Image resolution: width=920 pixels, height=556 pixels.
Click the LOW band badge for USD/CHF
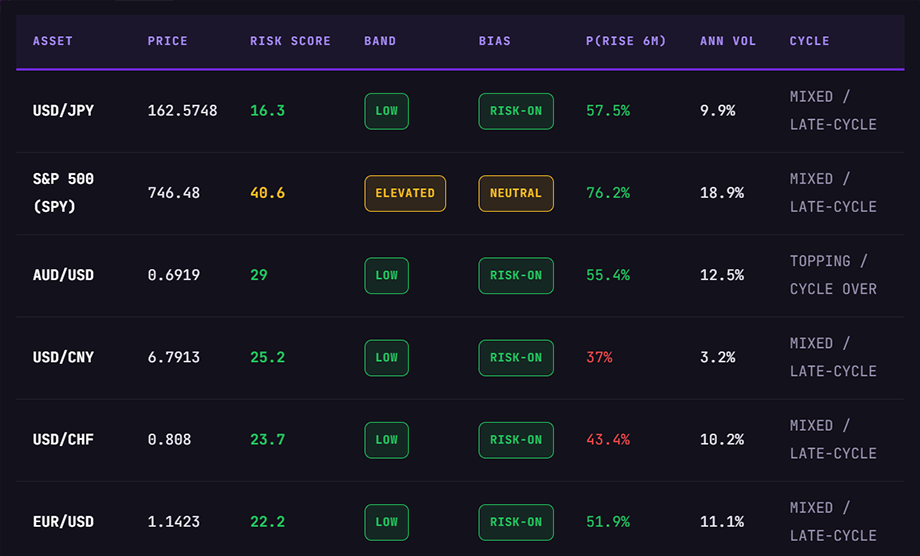[387, 440]
